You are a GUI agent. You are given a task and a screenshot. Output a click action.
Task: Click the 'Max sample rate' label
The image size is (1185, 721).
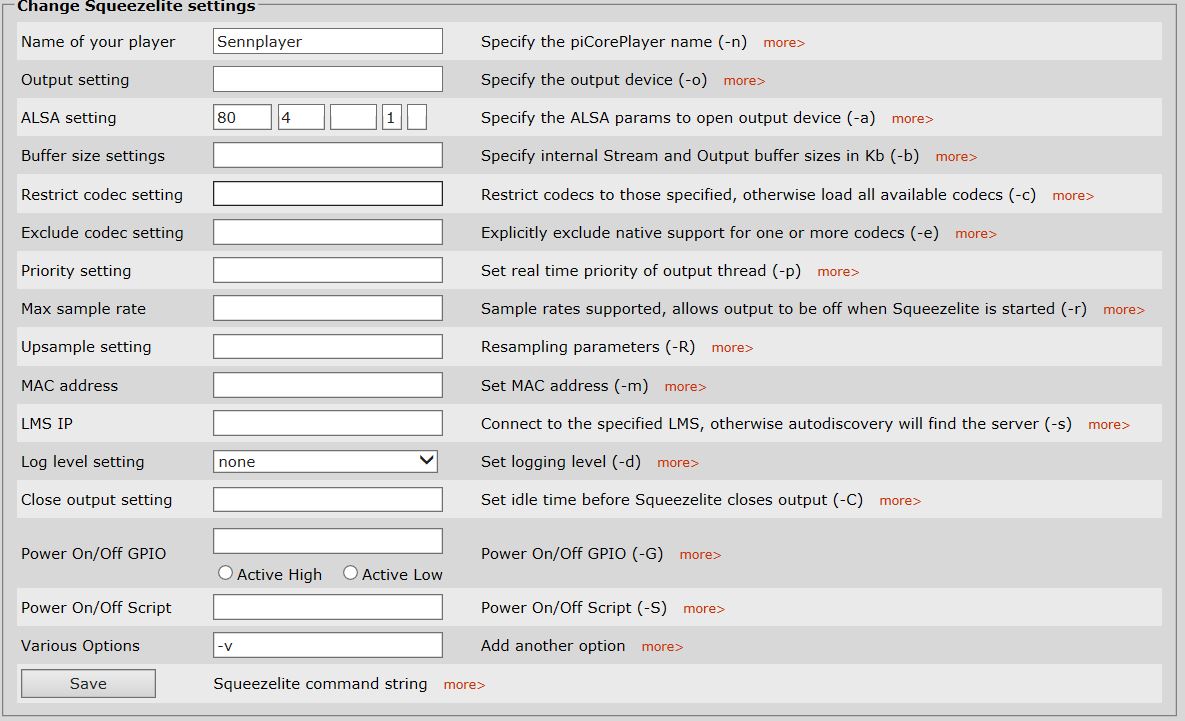pyautogui.click(x=83, y=308)
